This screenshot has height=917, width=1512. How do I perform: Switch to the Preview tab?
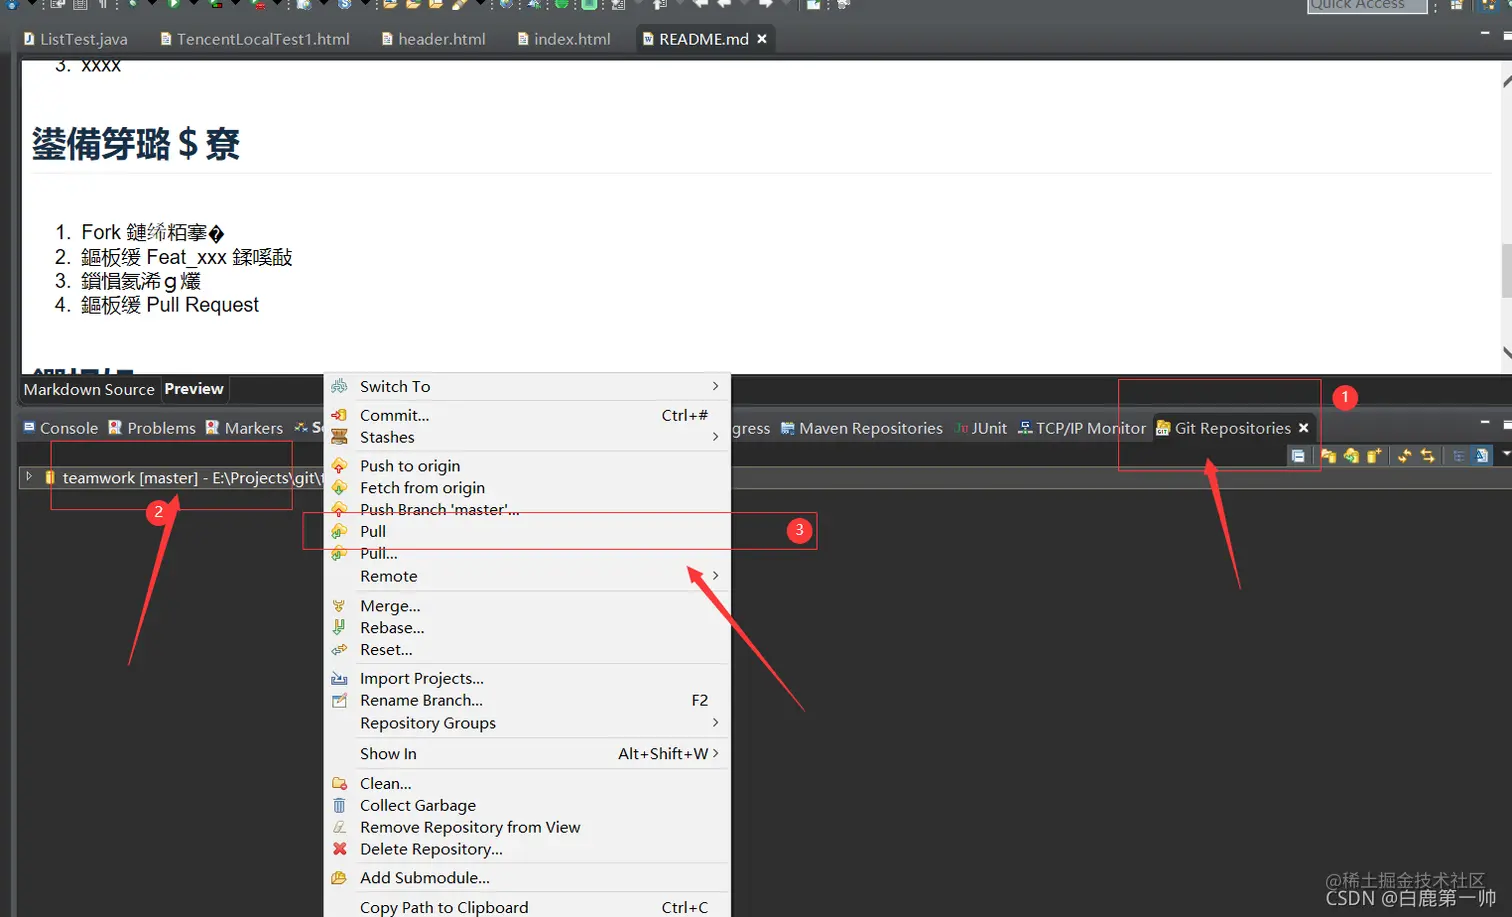(194, 389)
